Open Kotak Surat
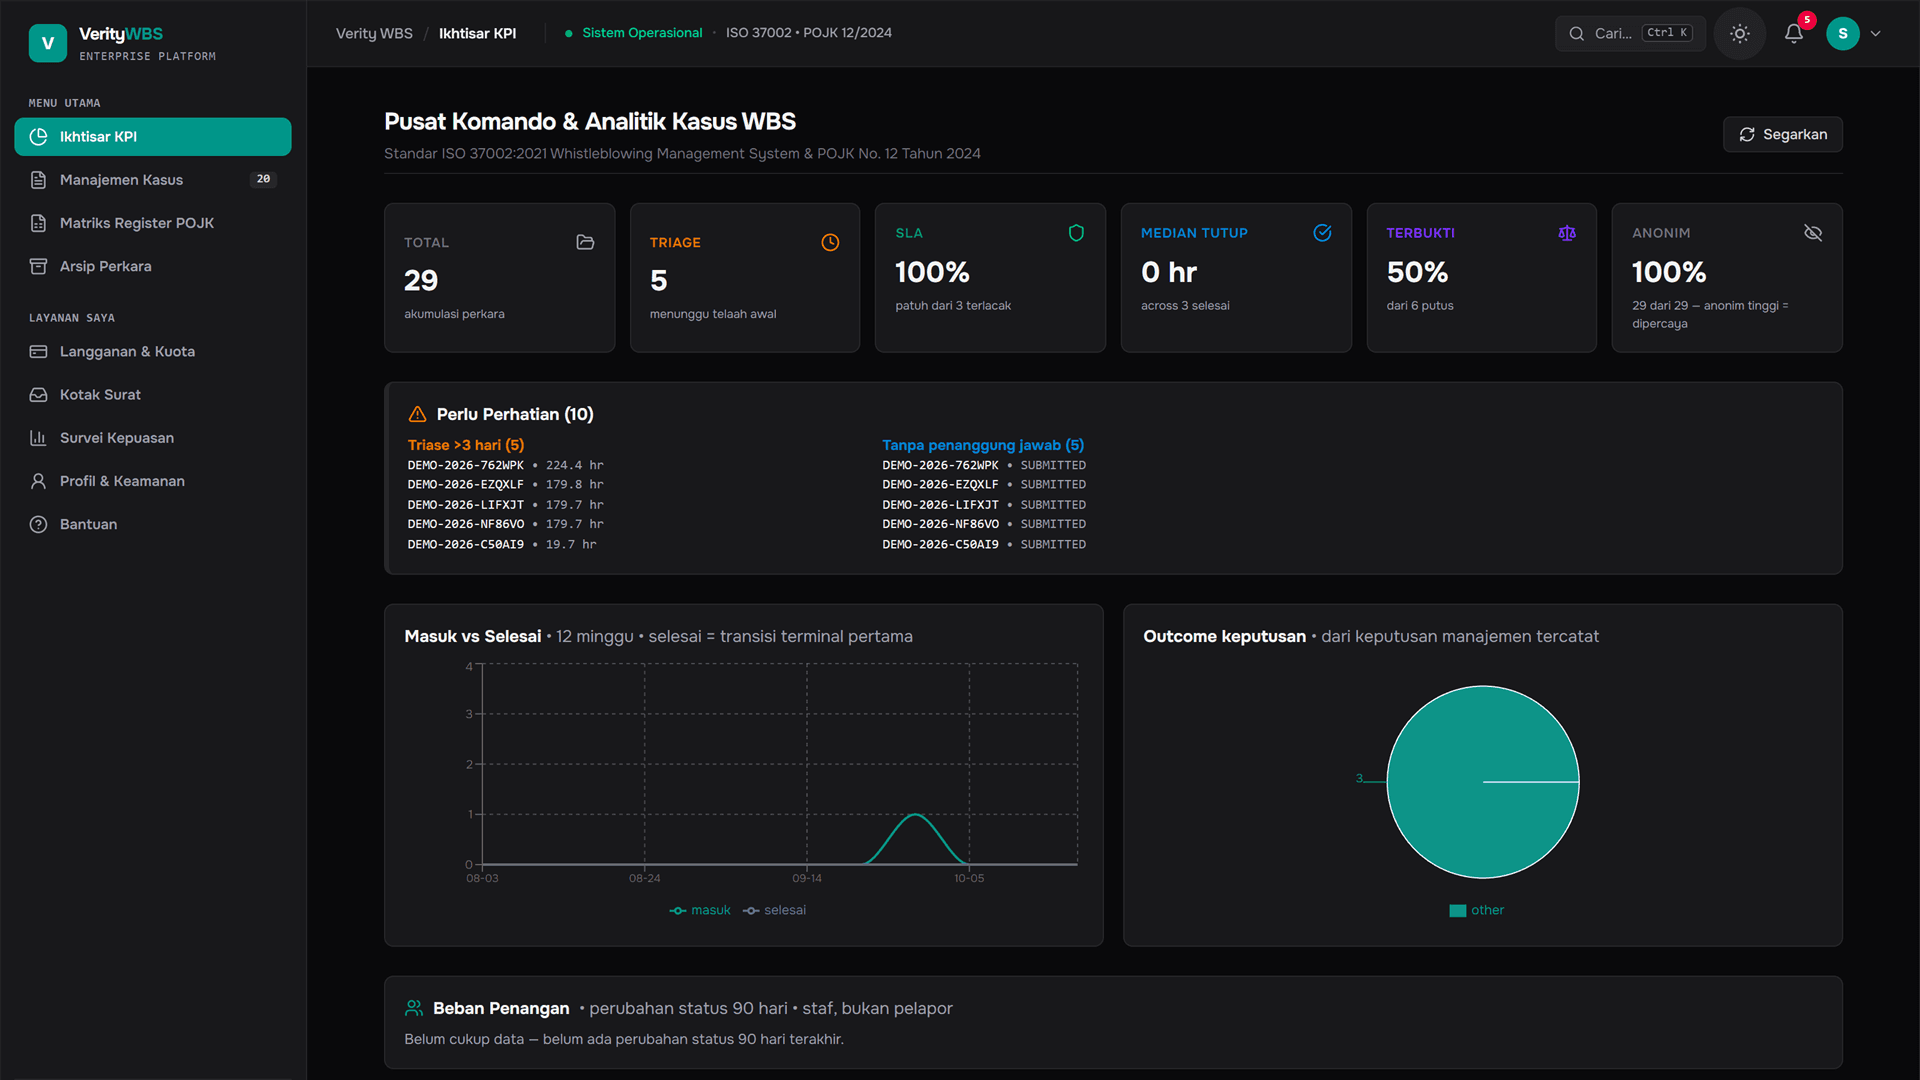Image resolution: width=1920 pixels, height=1080 pixels. (x=153, y=395)
